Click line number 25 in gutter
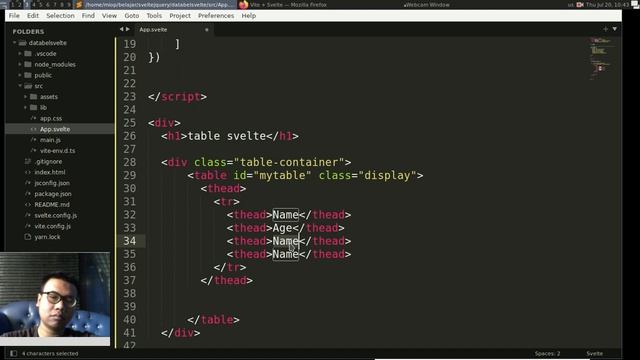 (129, 123)
